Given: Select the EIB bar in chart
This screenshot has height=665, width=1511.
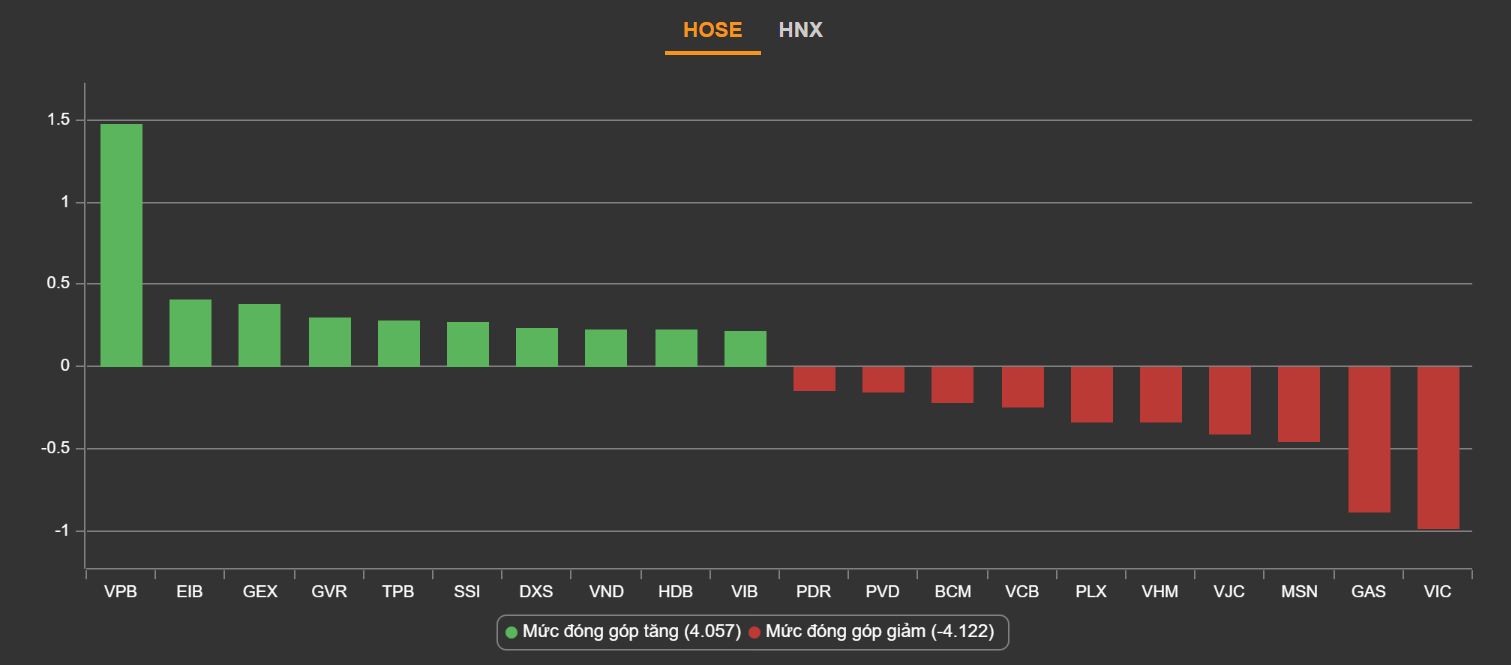Looking at the screenshot, I should (x=190, y=333).
